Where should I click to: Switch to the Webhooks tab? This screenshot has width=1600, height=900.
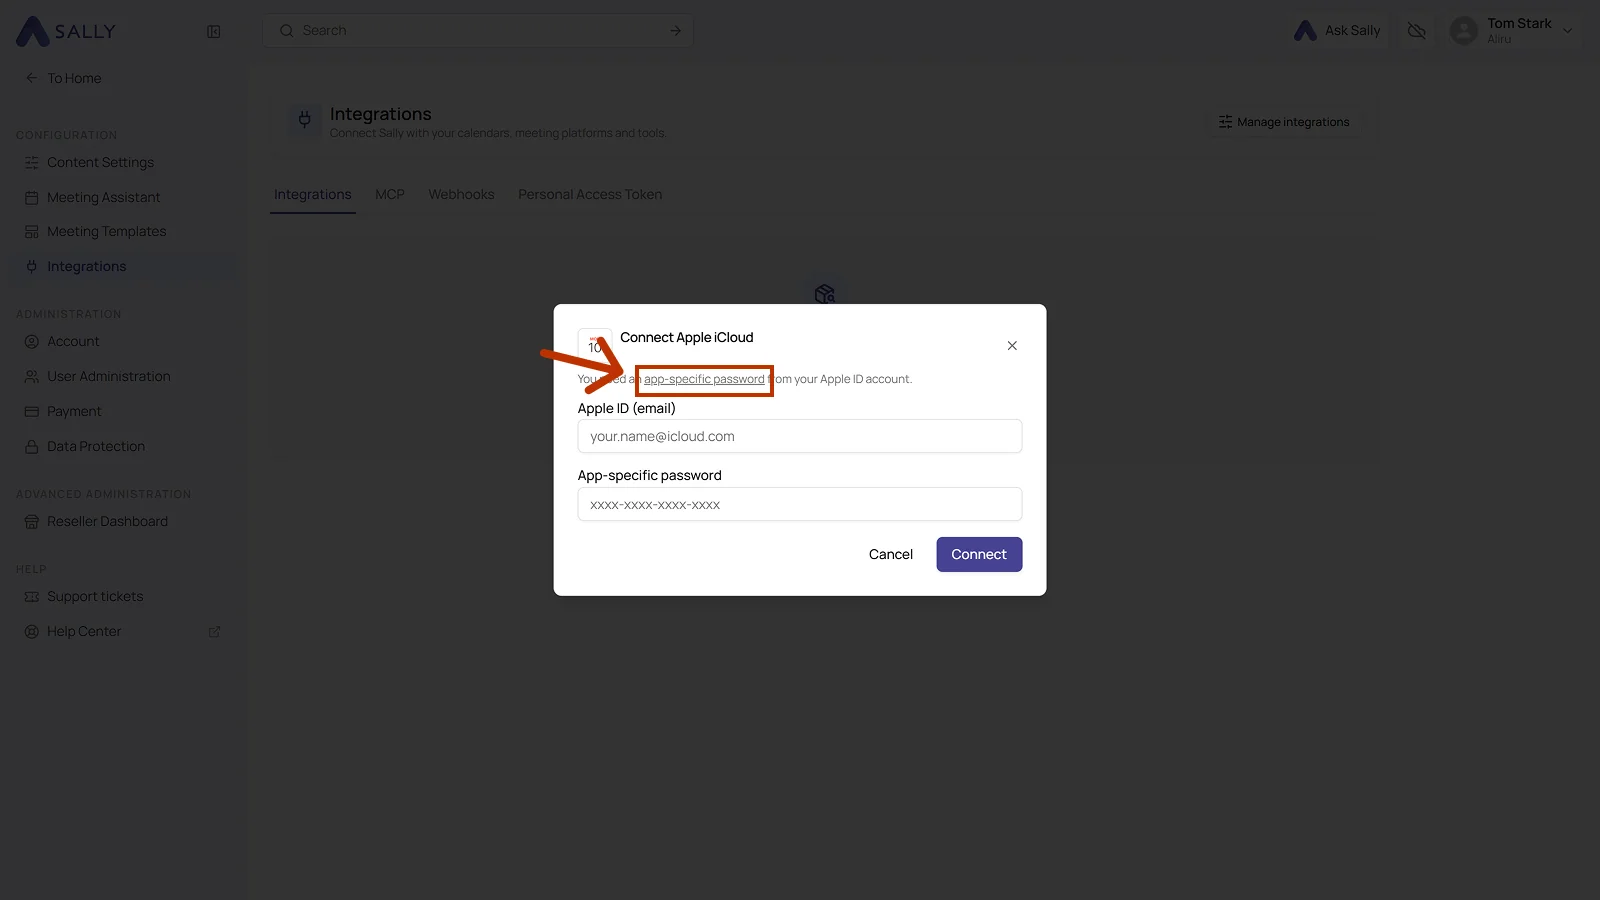461,195
